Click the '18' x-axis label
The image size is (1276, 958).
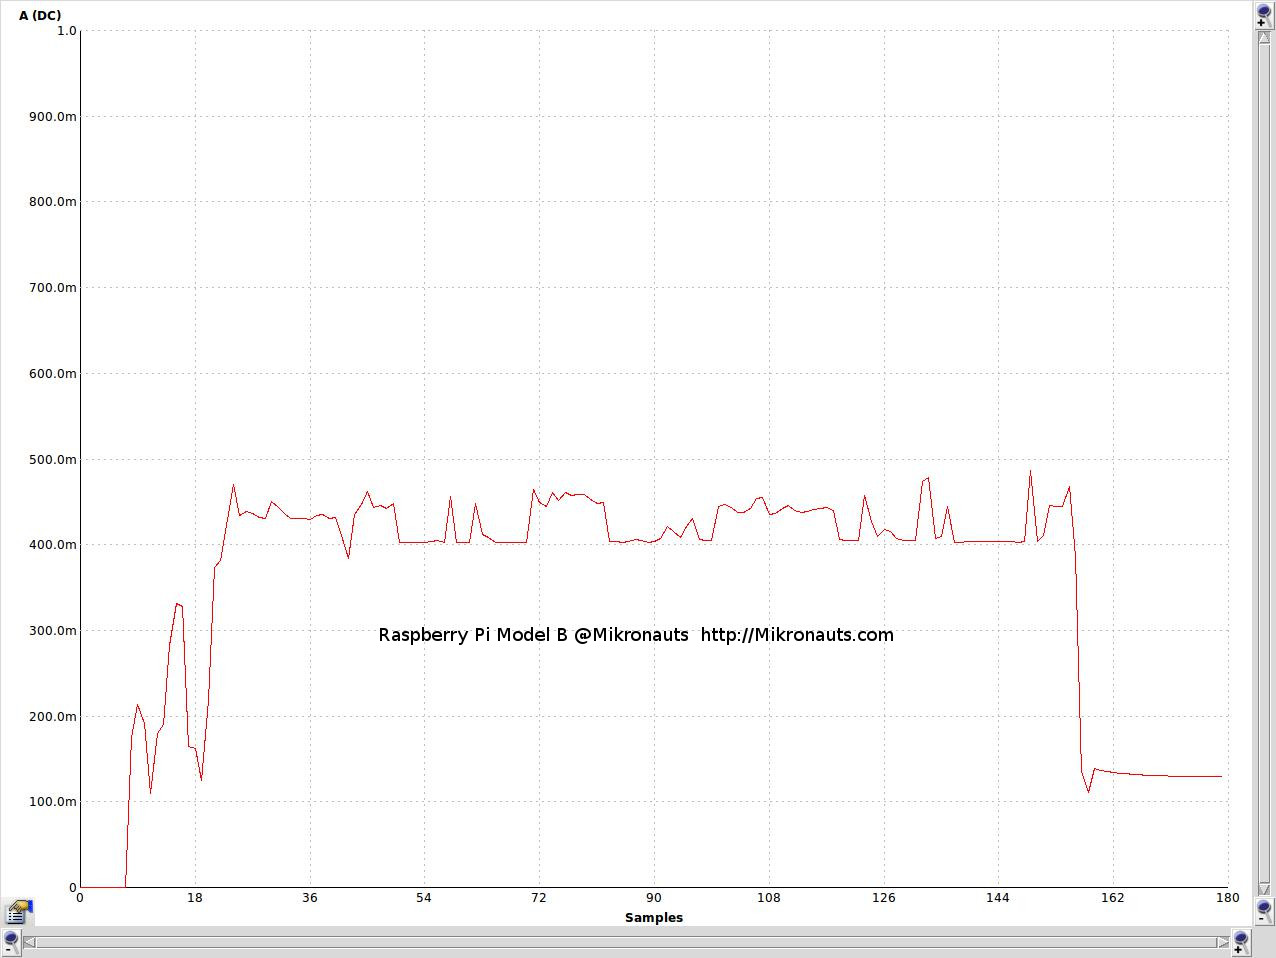click(195, 898)
